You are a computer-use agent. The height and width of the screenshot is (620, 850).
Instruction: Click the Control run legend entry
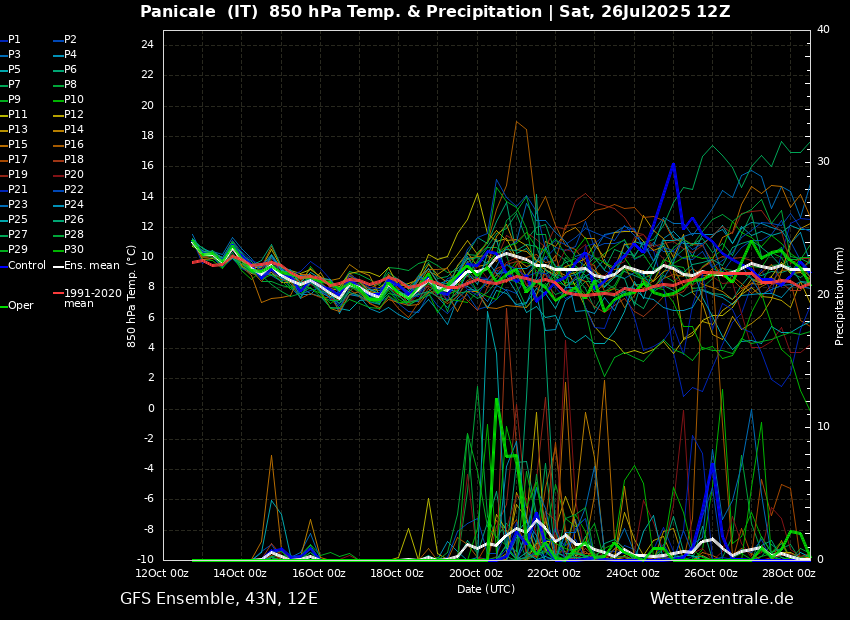[x=27, y=266]
